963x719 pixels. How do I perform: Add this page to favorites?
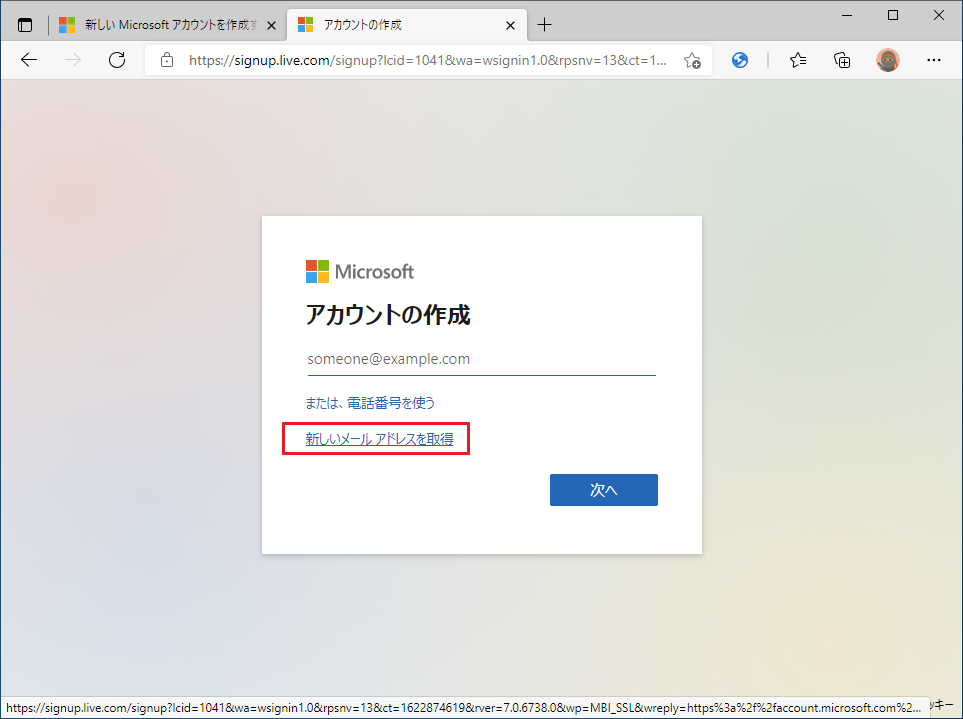tap(692, 60)
